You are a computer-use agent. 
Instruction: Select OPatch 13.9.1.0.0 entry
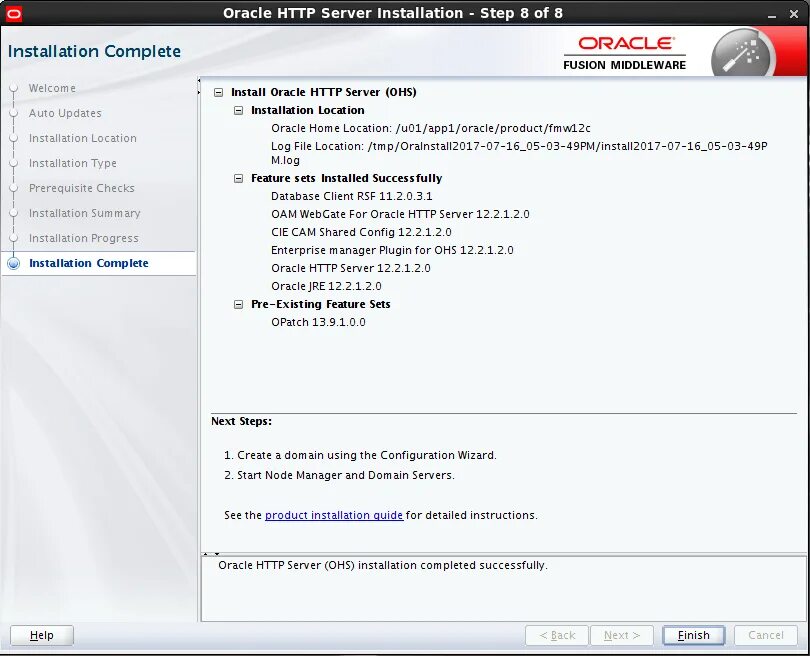click(x=318, y=323)
